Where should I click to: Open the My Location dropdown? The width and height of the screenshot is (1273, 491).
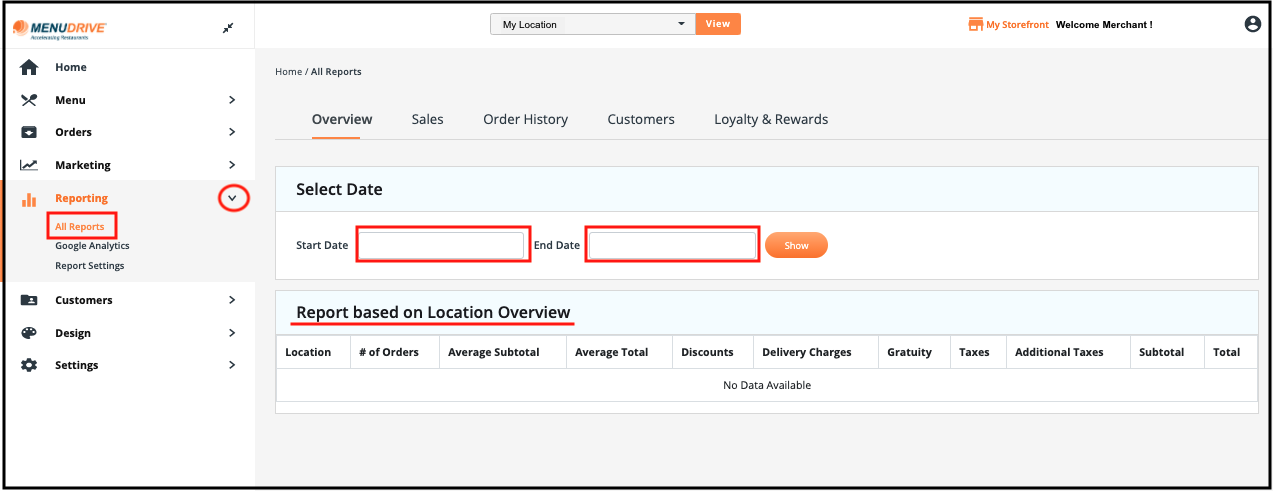[592, 24]
